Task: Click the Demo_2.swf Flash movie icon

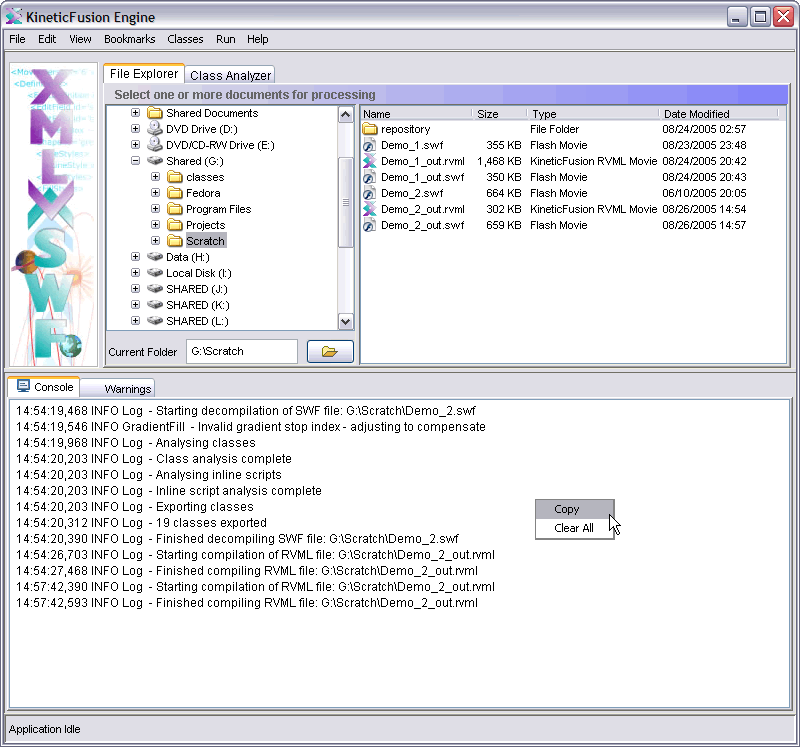Action: point(369,193)
